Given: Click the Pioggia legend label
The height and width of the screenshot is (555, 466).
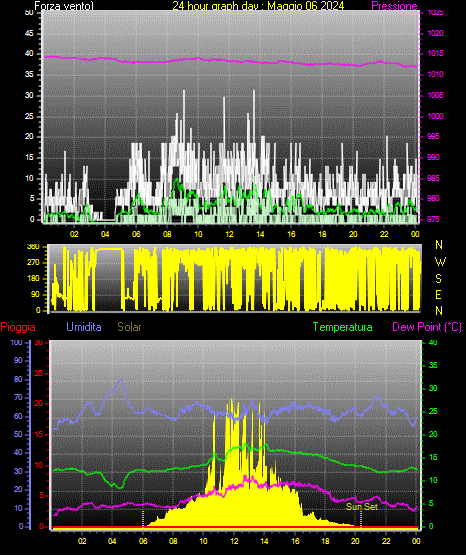Looking at the screenshot, I should coord(18,327).
